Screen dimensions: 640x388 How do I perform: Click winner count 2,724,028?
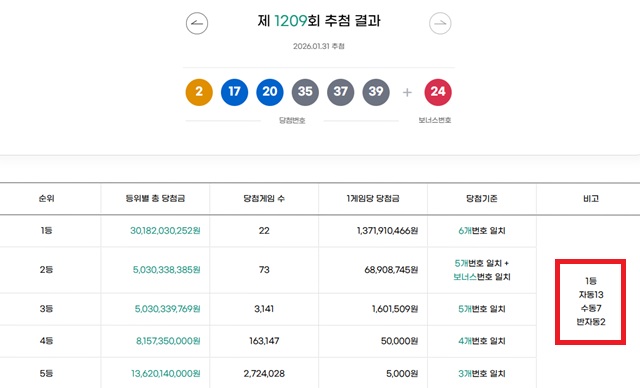coord(264,373)
